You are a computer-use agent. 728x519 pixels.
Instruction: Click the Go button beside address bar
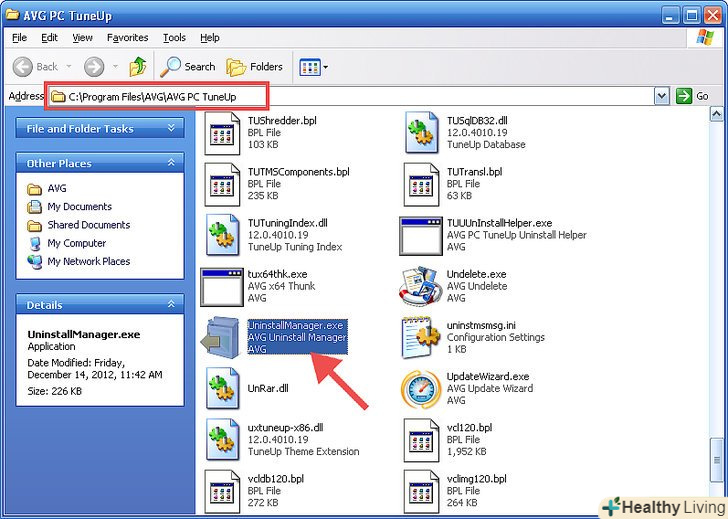692,96
